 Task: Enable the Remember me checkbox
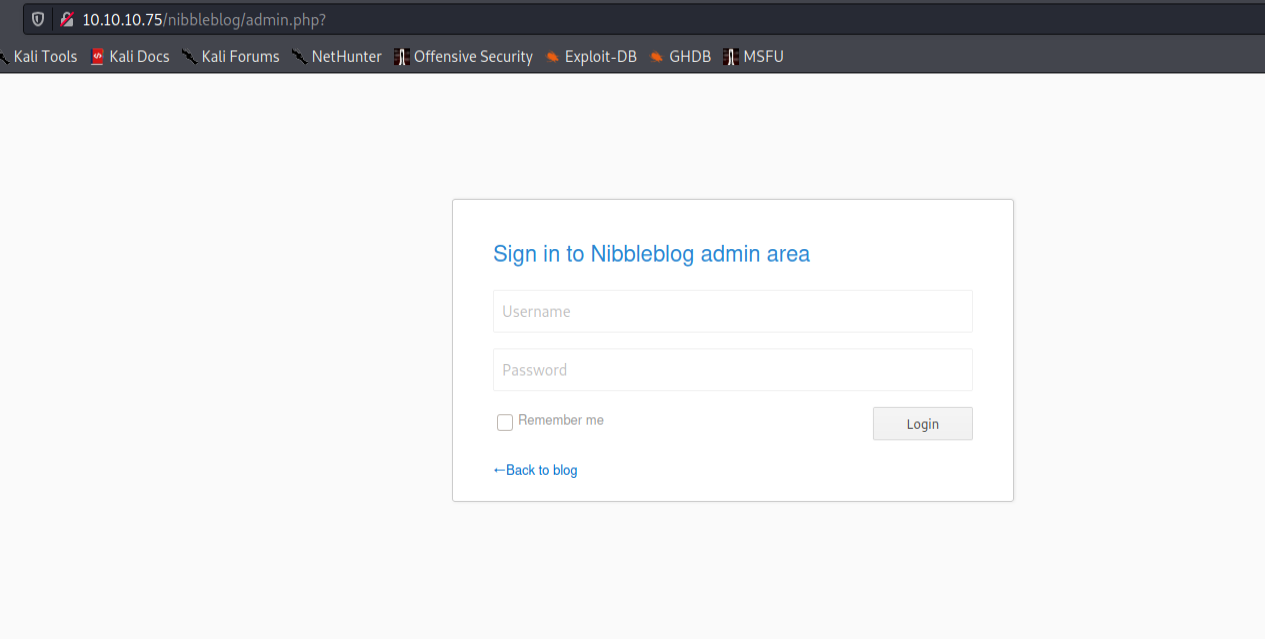(x=505, y=422)
